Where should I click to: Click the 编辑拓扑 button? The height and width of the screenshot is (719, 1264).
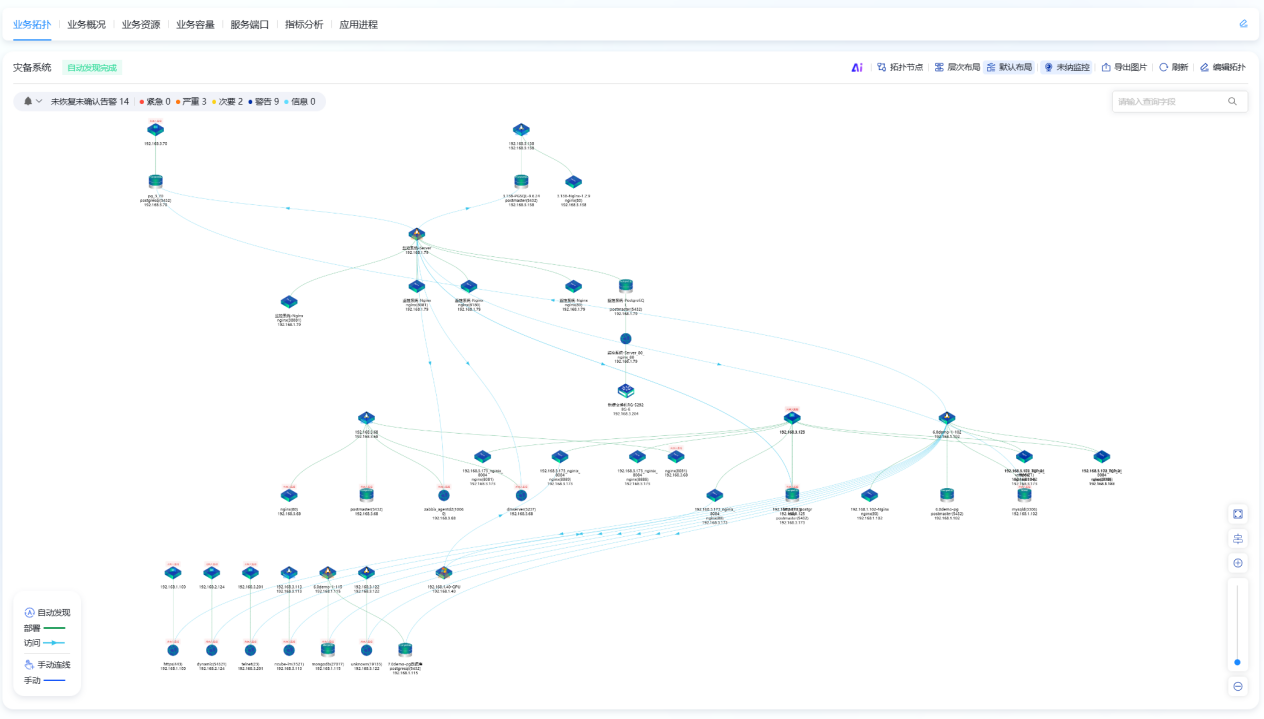pos(1223,68)
